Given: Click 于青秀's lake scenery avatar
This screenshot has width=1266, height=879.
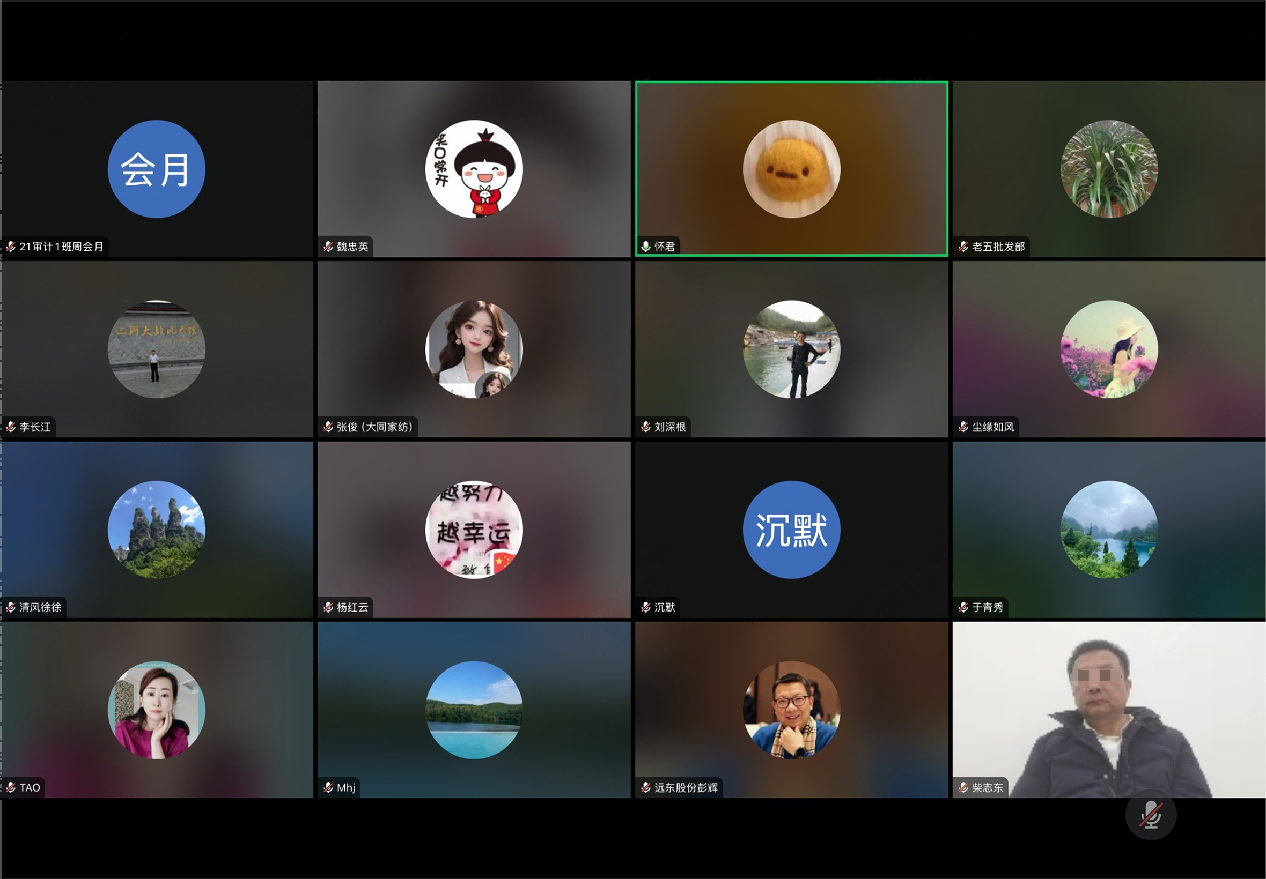Looking at the screenshot, I should tap(1108, 530).
